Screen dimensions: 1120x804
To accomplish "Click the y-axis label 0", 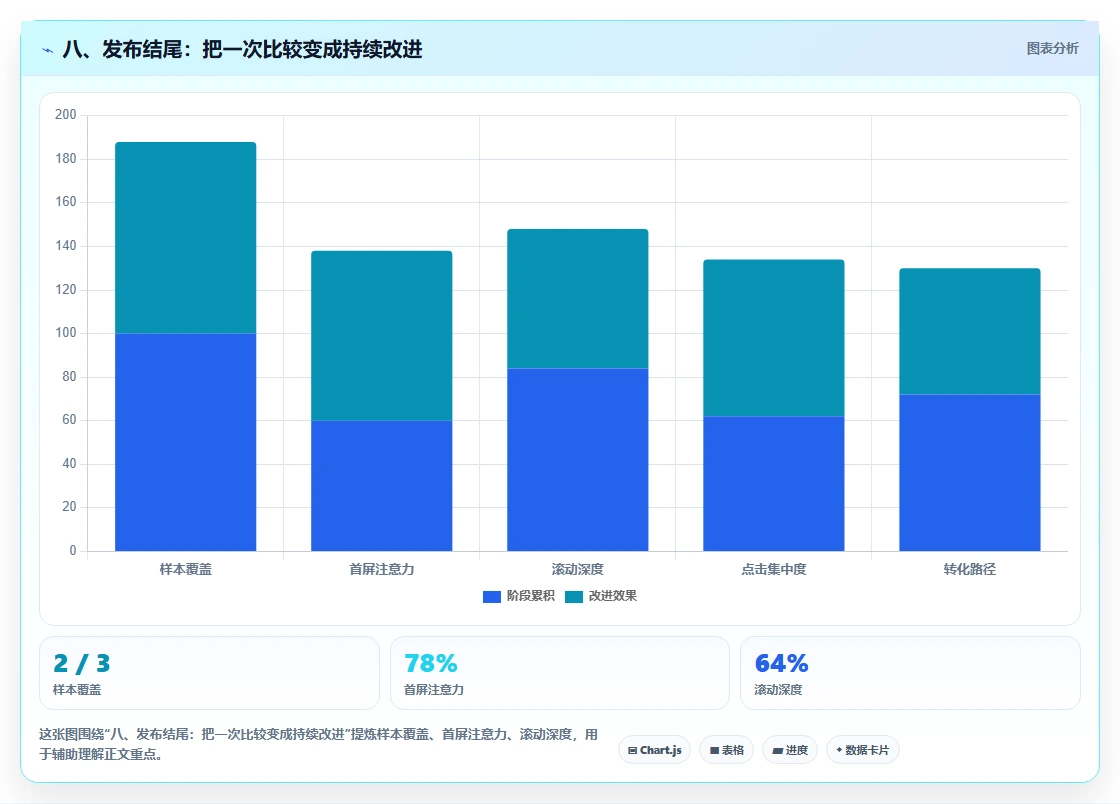I will [73, 551].
